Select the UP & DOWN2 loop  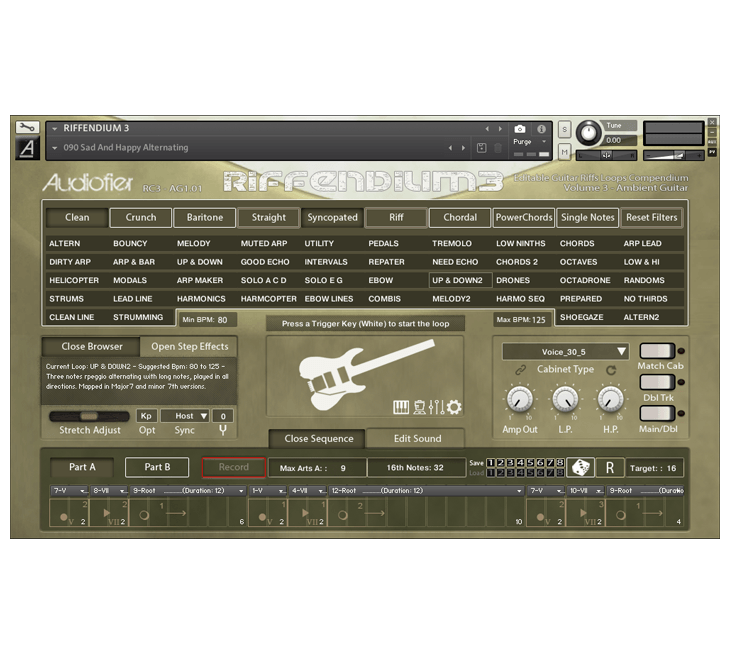coord(460,280)
